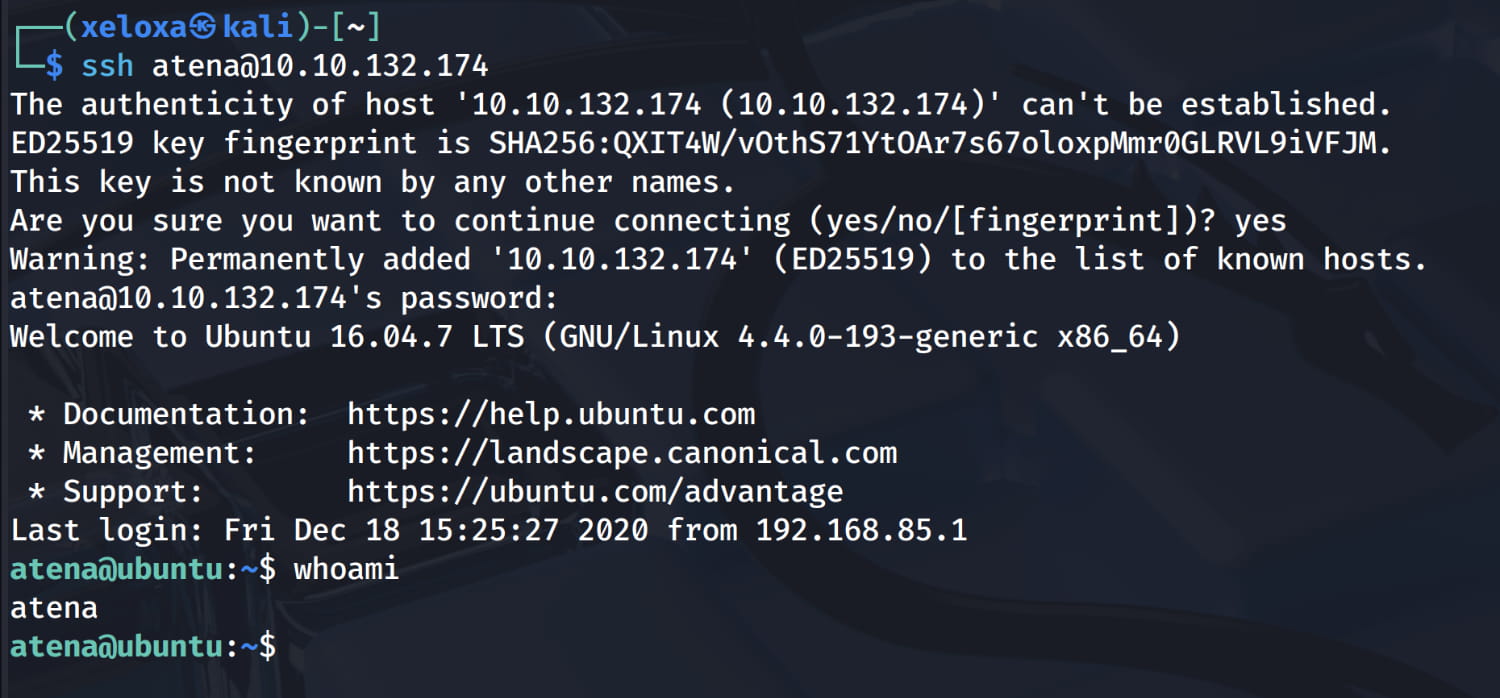Open the landscape.canonical.com management link
1500x698 pixels.
[x=622, y=453]
